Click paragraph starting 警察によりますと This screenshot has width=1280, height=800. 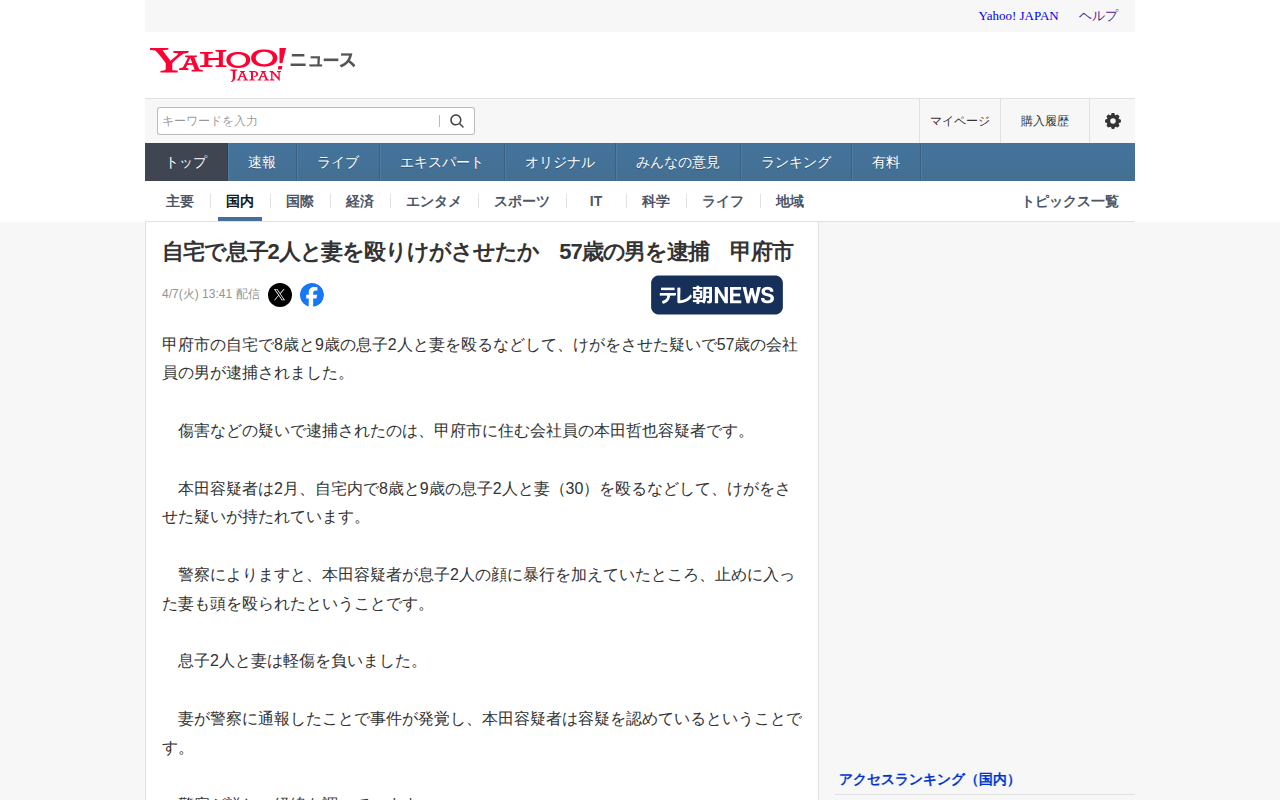(479, 589)
